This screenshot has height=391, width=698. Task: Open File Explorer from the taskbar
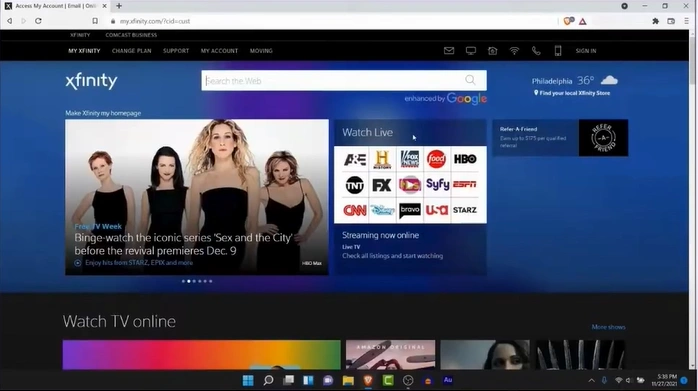pos(348,380)
